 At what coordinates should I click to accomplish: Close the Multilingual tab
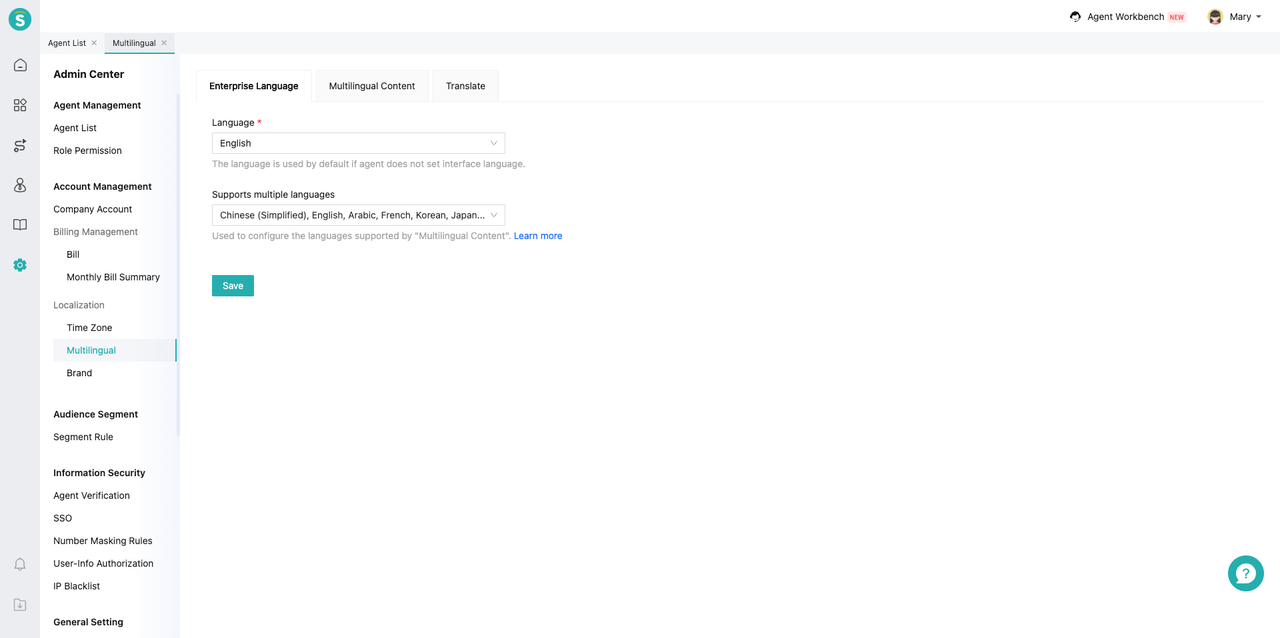click(x=164, y=43)
